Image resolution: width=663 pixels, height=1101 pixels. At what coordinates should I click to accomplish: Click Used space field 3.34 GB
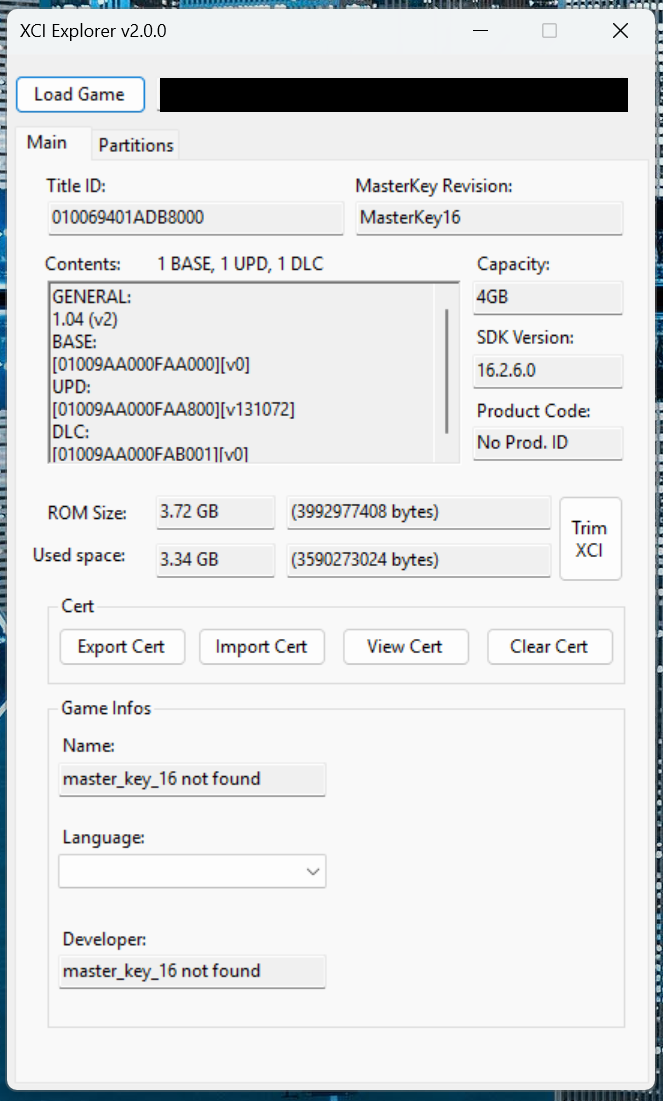215,560
